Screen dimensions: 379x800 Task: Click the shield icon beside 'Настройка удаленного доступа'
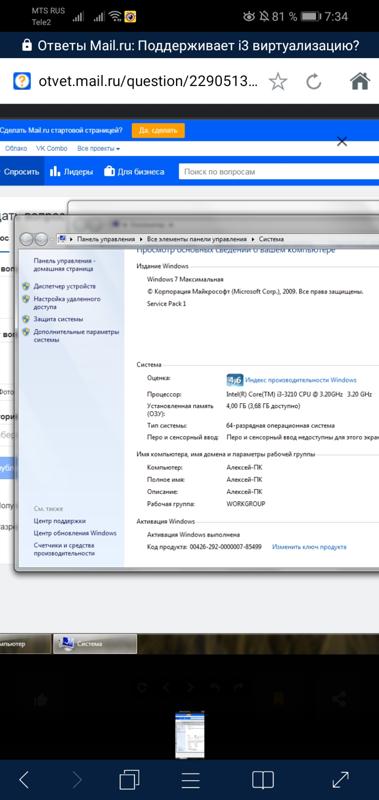point(27,299)
